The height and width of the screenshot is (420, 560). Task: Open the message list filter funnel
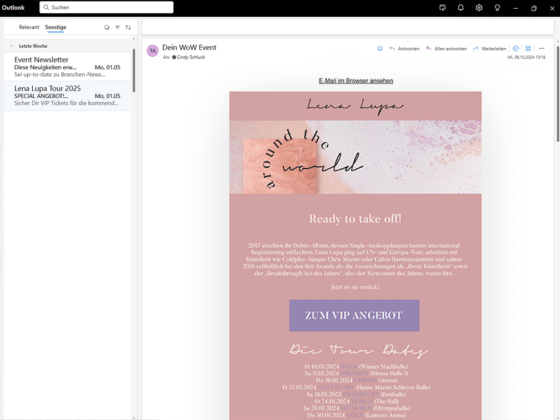[118, 27]
